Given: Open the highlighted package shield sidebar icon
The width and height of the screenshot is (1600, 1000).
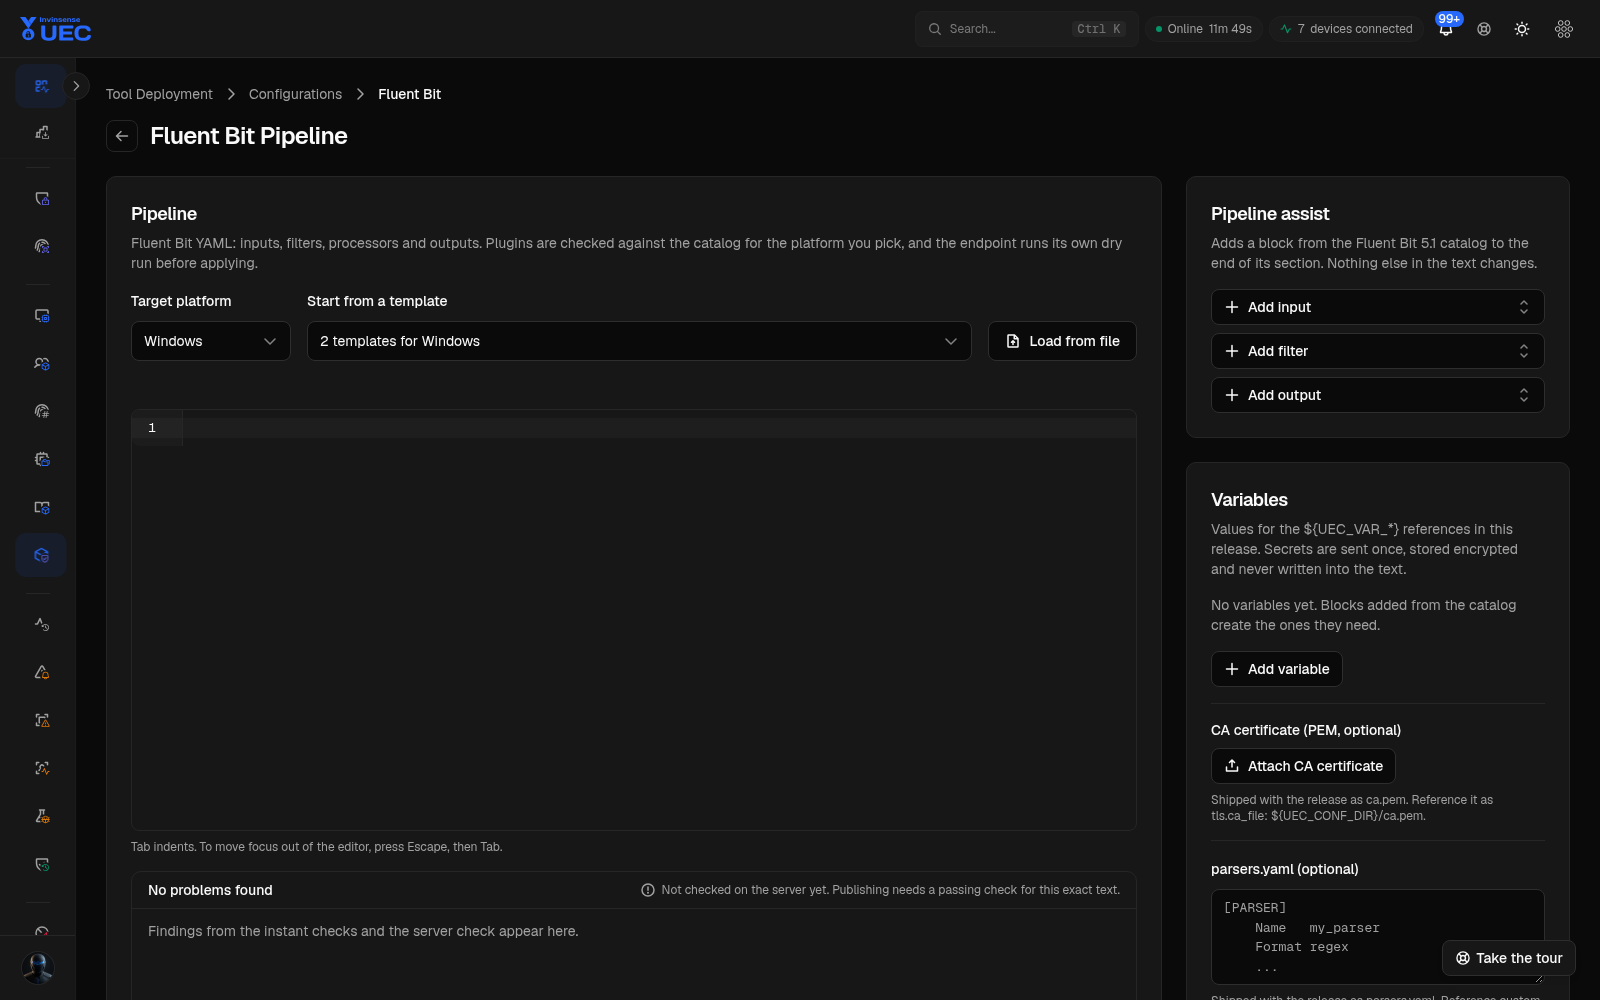Looking at the screenshot, I should 41,555.
